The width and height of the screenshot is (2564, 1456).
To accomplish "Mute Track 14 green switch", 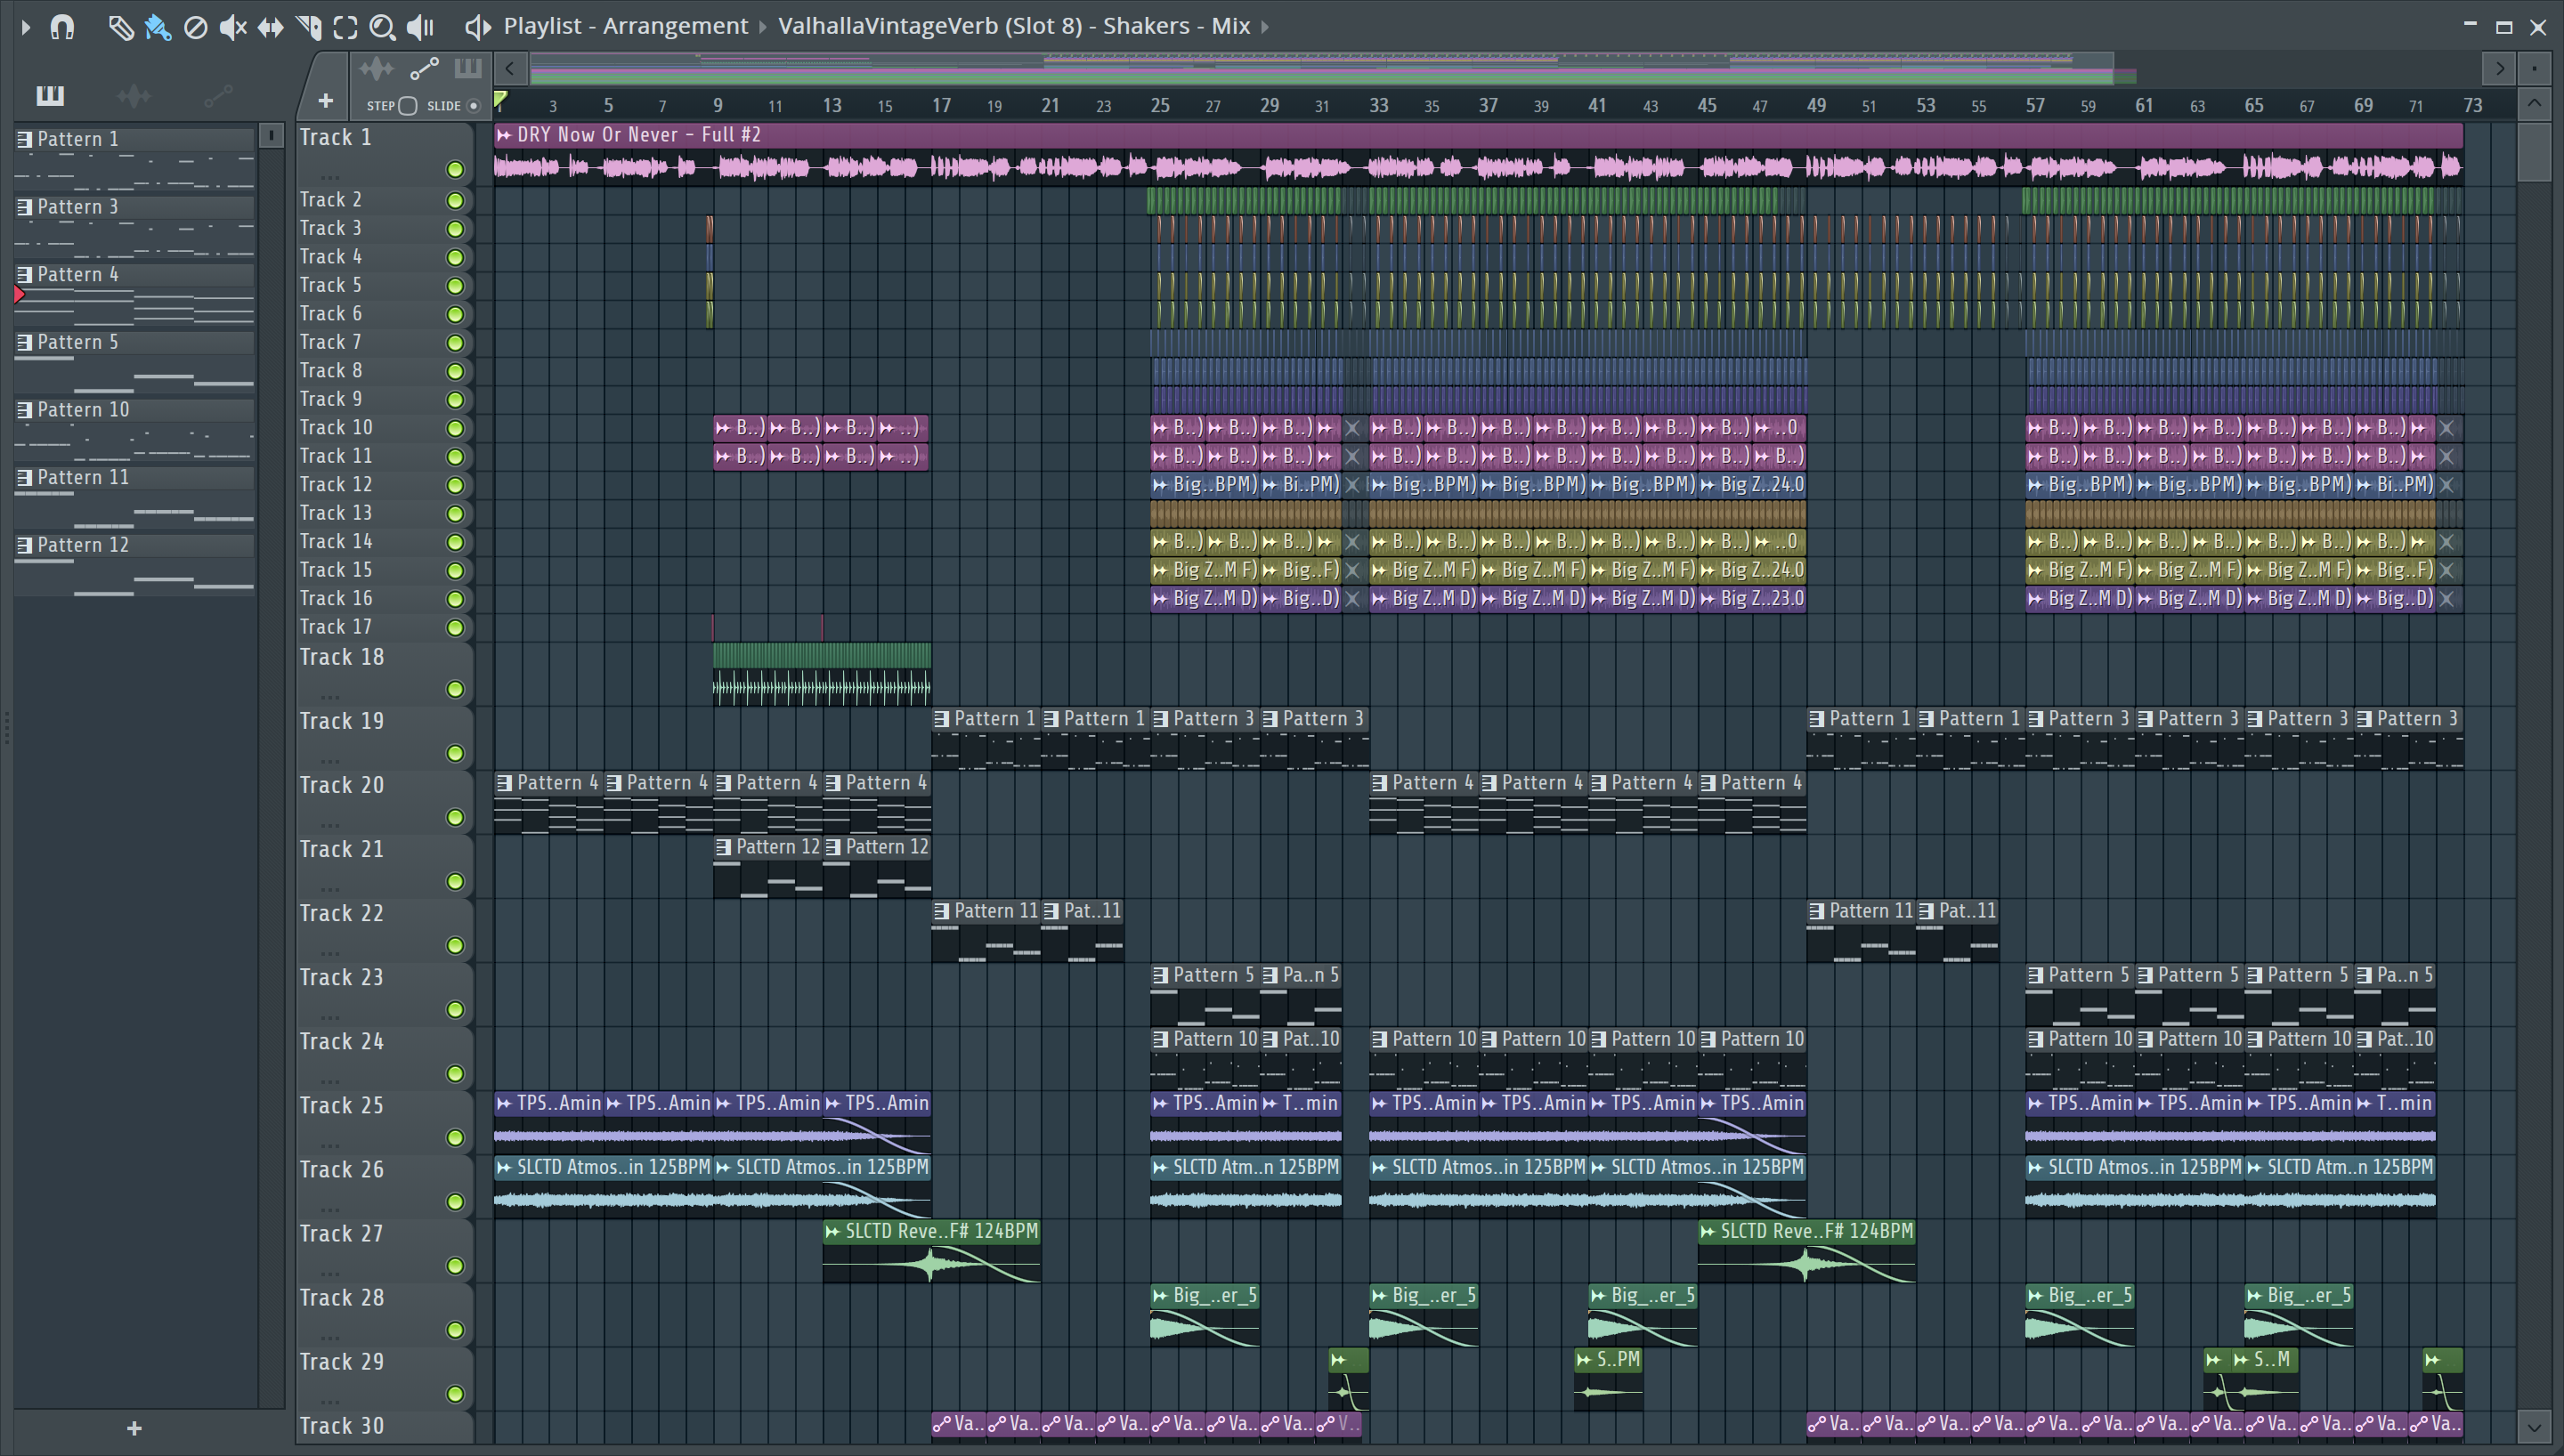I will [x=455, y=542].
